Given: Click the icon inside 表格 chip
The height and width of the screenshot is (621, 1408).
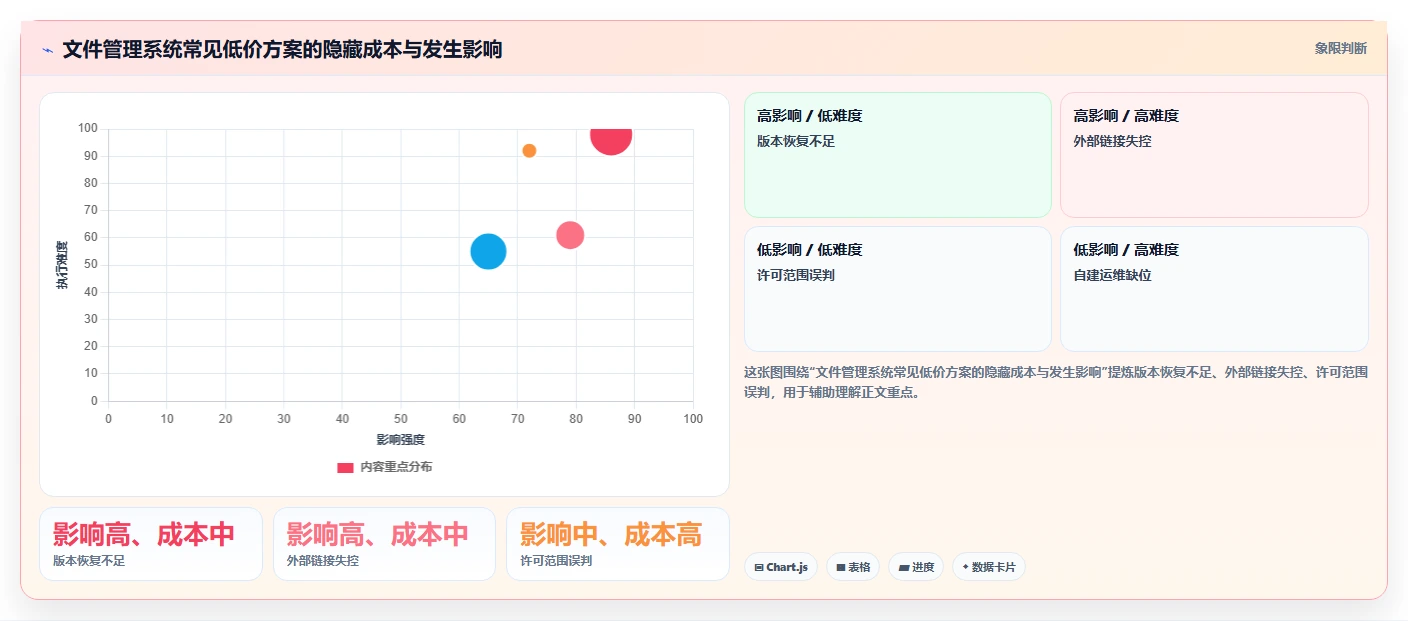Looking at the screenshot, I should pos(841,567).
